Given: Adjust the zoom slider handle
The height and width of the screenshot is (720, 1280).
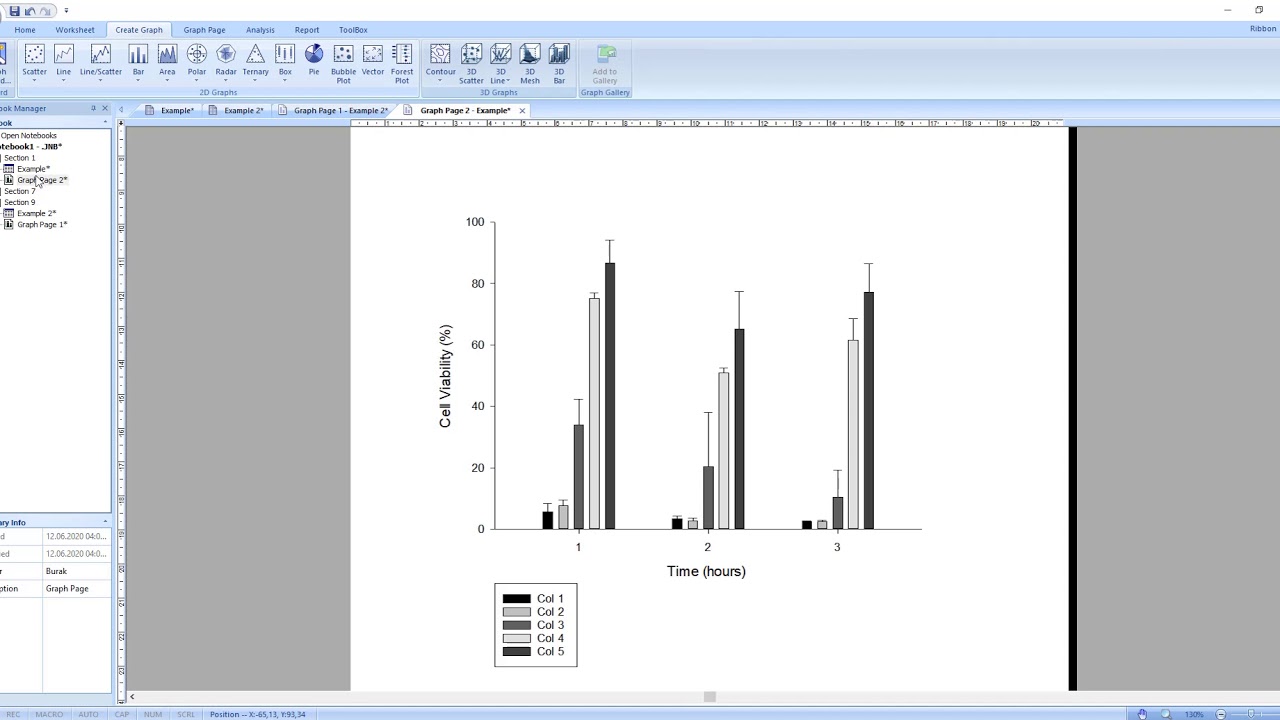Looking at the screenshot, I should tap(1253, 714).
